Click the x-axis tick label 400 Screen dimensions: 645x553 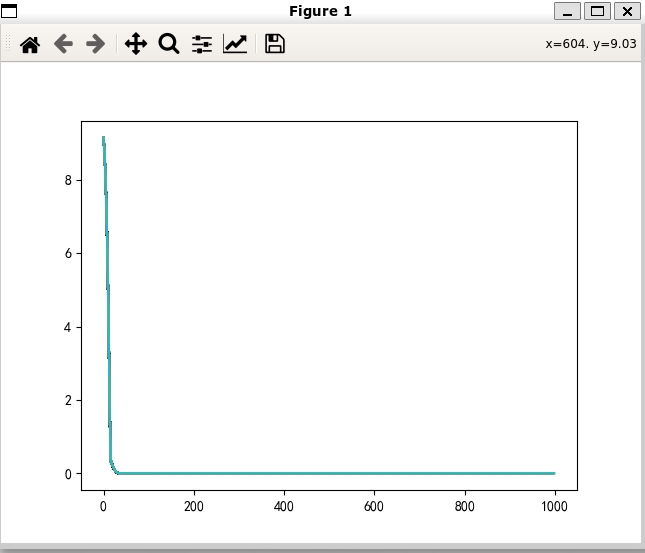[284, 506]
